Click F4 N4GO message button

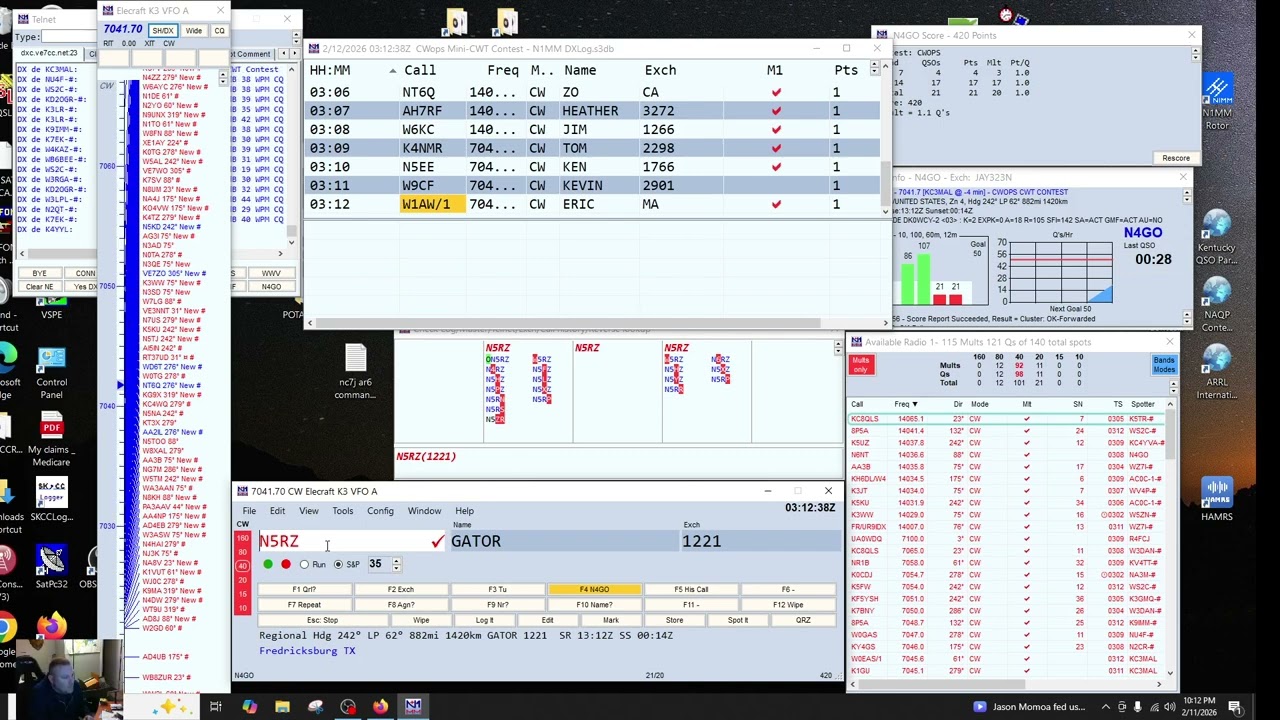tap(594, 590)
